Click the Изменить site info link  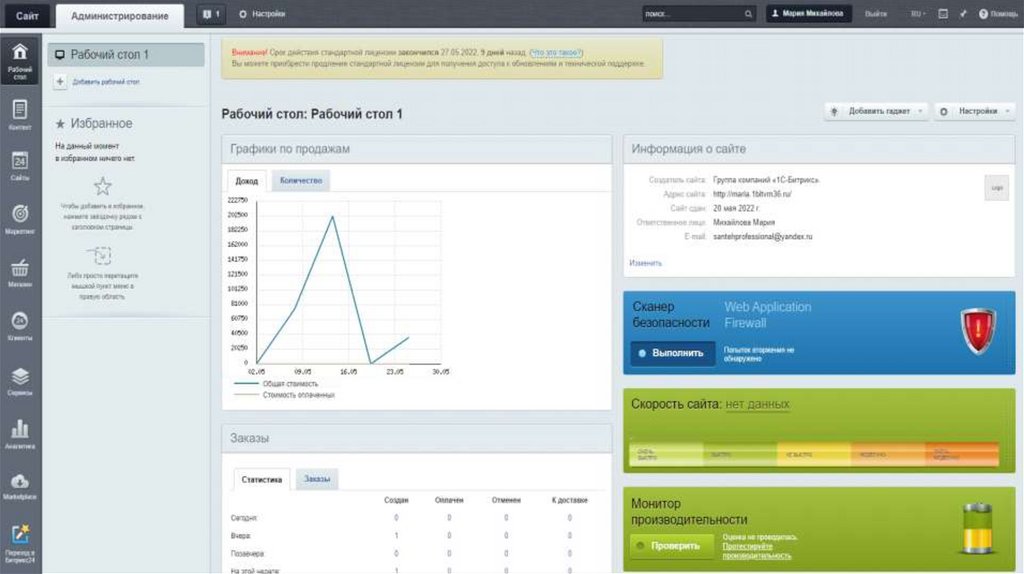(x=645, y=263)
